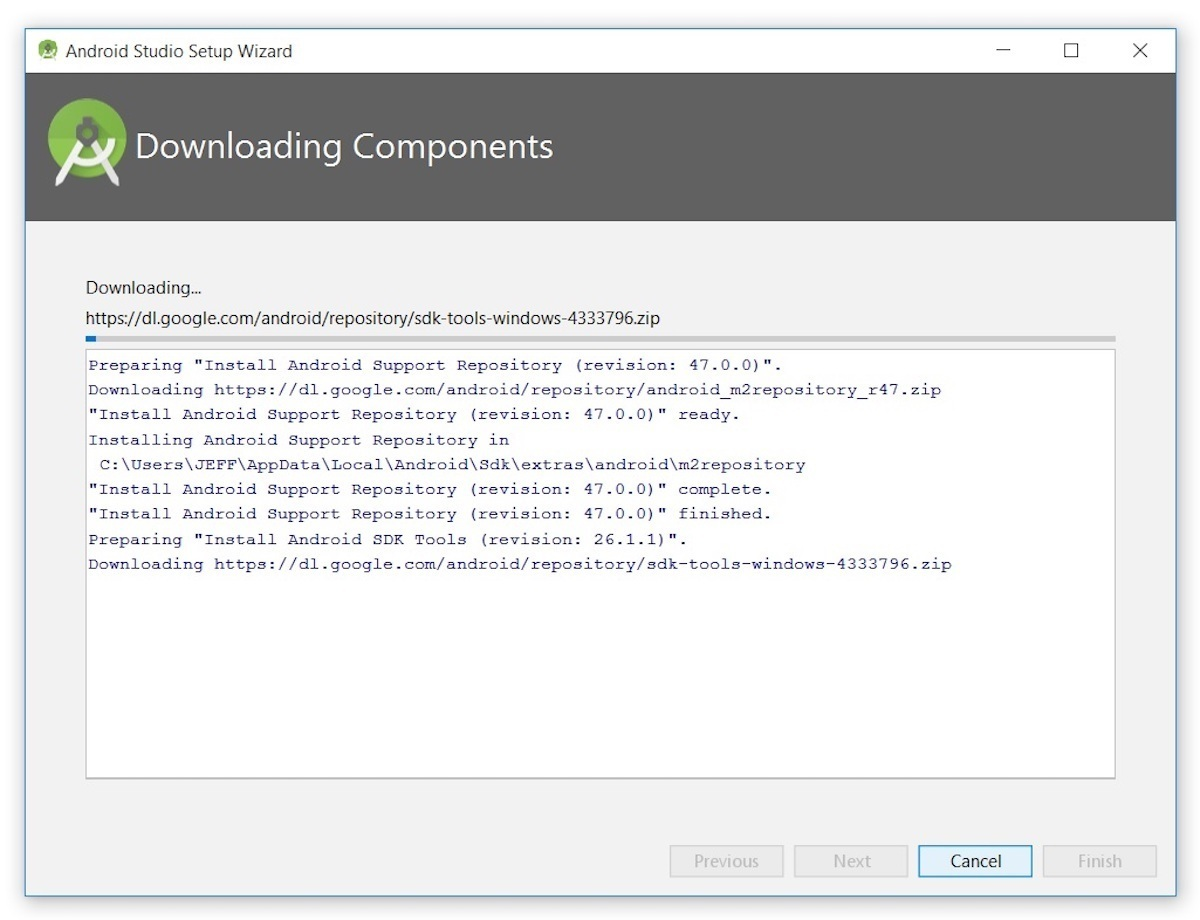
Task: Click the 'Downloading Components' heading
Action: click(344, 147)
